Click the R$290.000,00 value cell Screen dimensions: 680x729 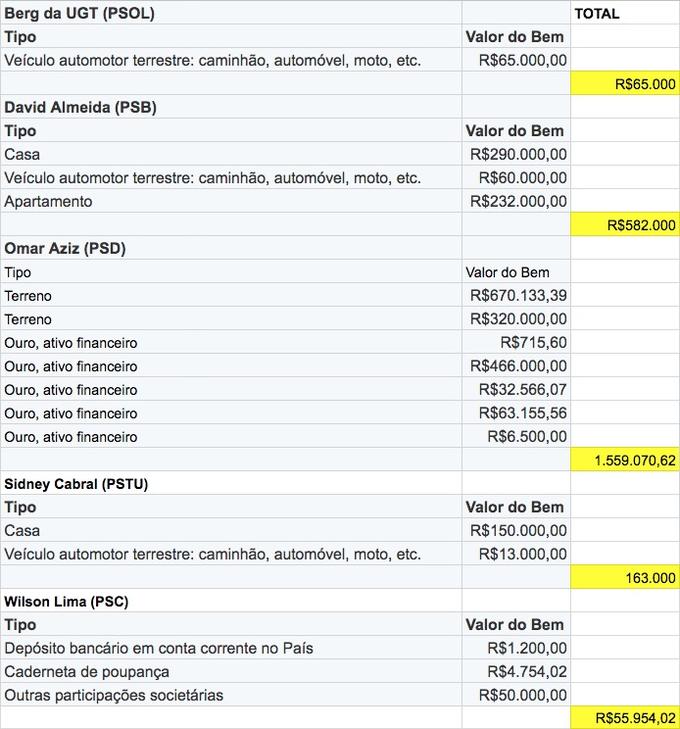coord(516,155)
